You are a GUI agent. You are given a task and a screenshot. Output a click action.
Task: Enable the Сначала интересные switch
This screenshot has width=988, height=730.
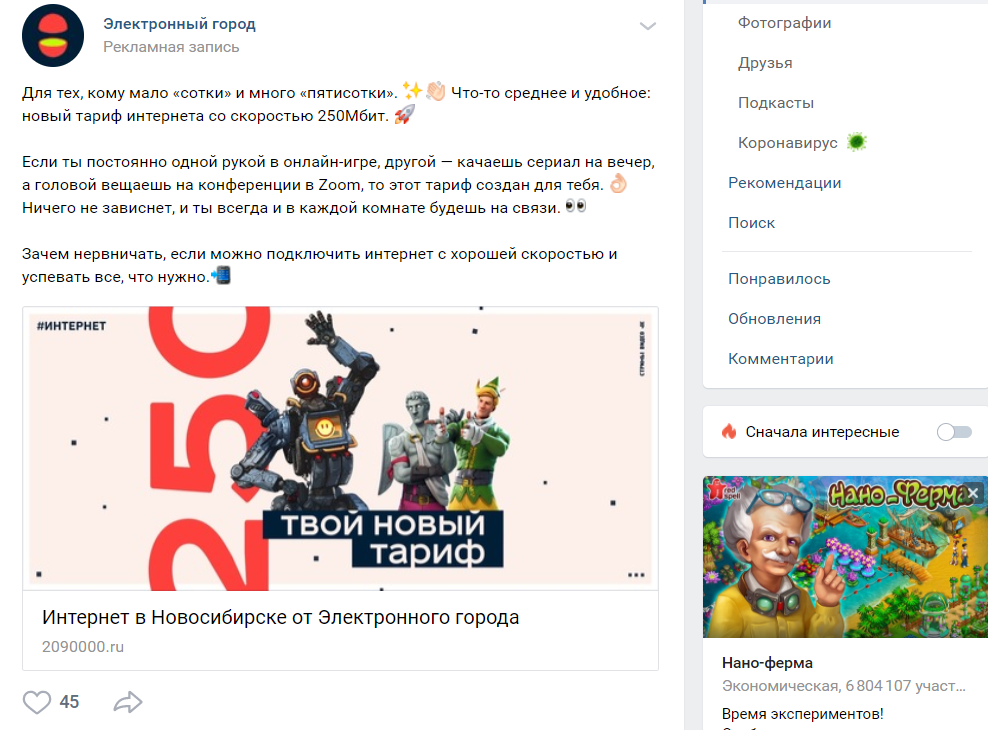coord(954,432)
